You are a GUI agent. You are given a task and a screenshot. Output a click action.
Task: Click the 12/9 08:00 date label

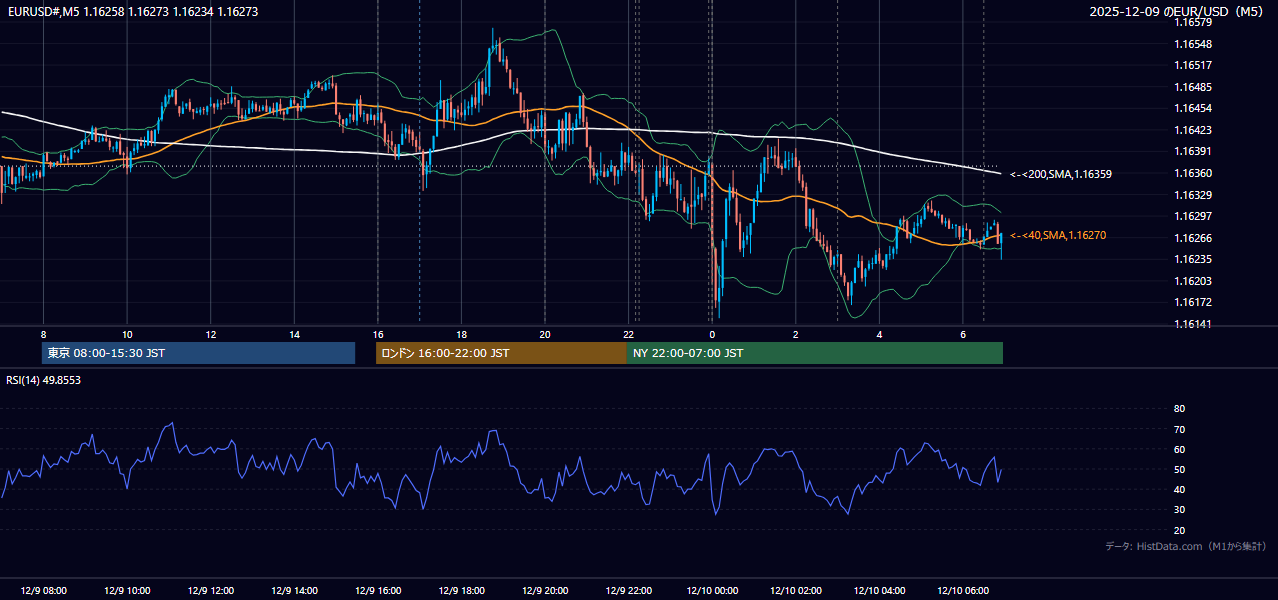43,591
